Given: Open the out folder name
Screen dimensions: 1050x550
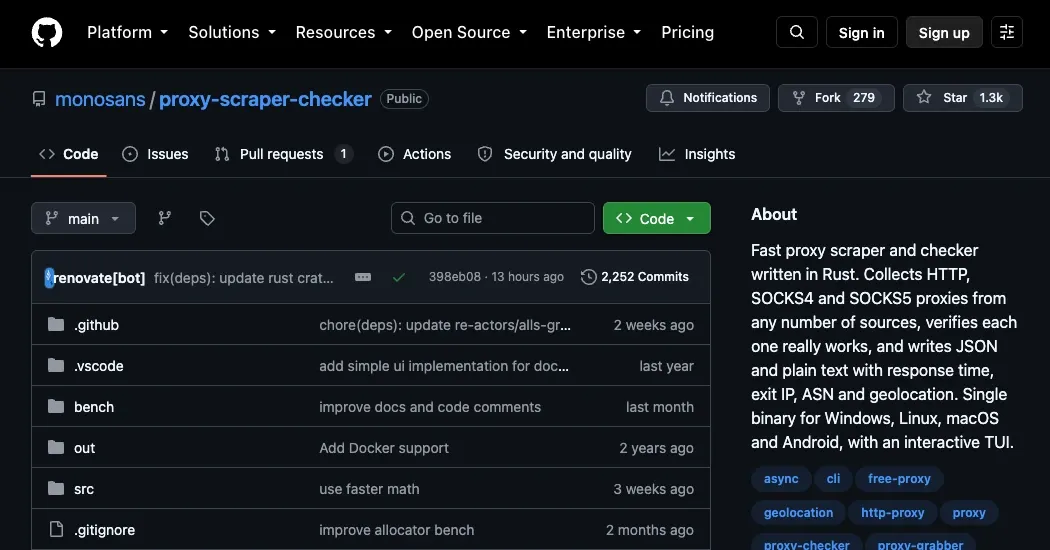Looking at the screenshot, I should pyautogui.click(x=84, y=448).
